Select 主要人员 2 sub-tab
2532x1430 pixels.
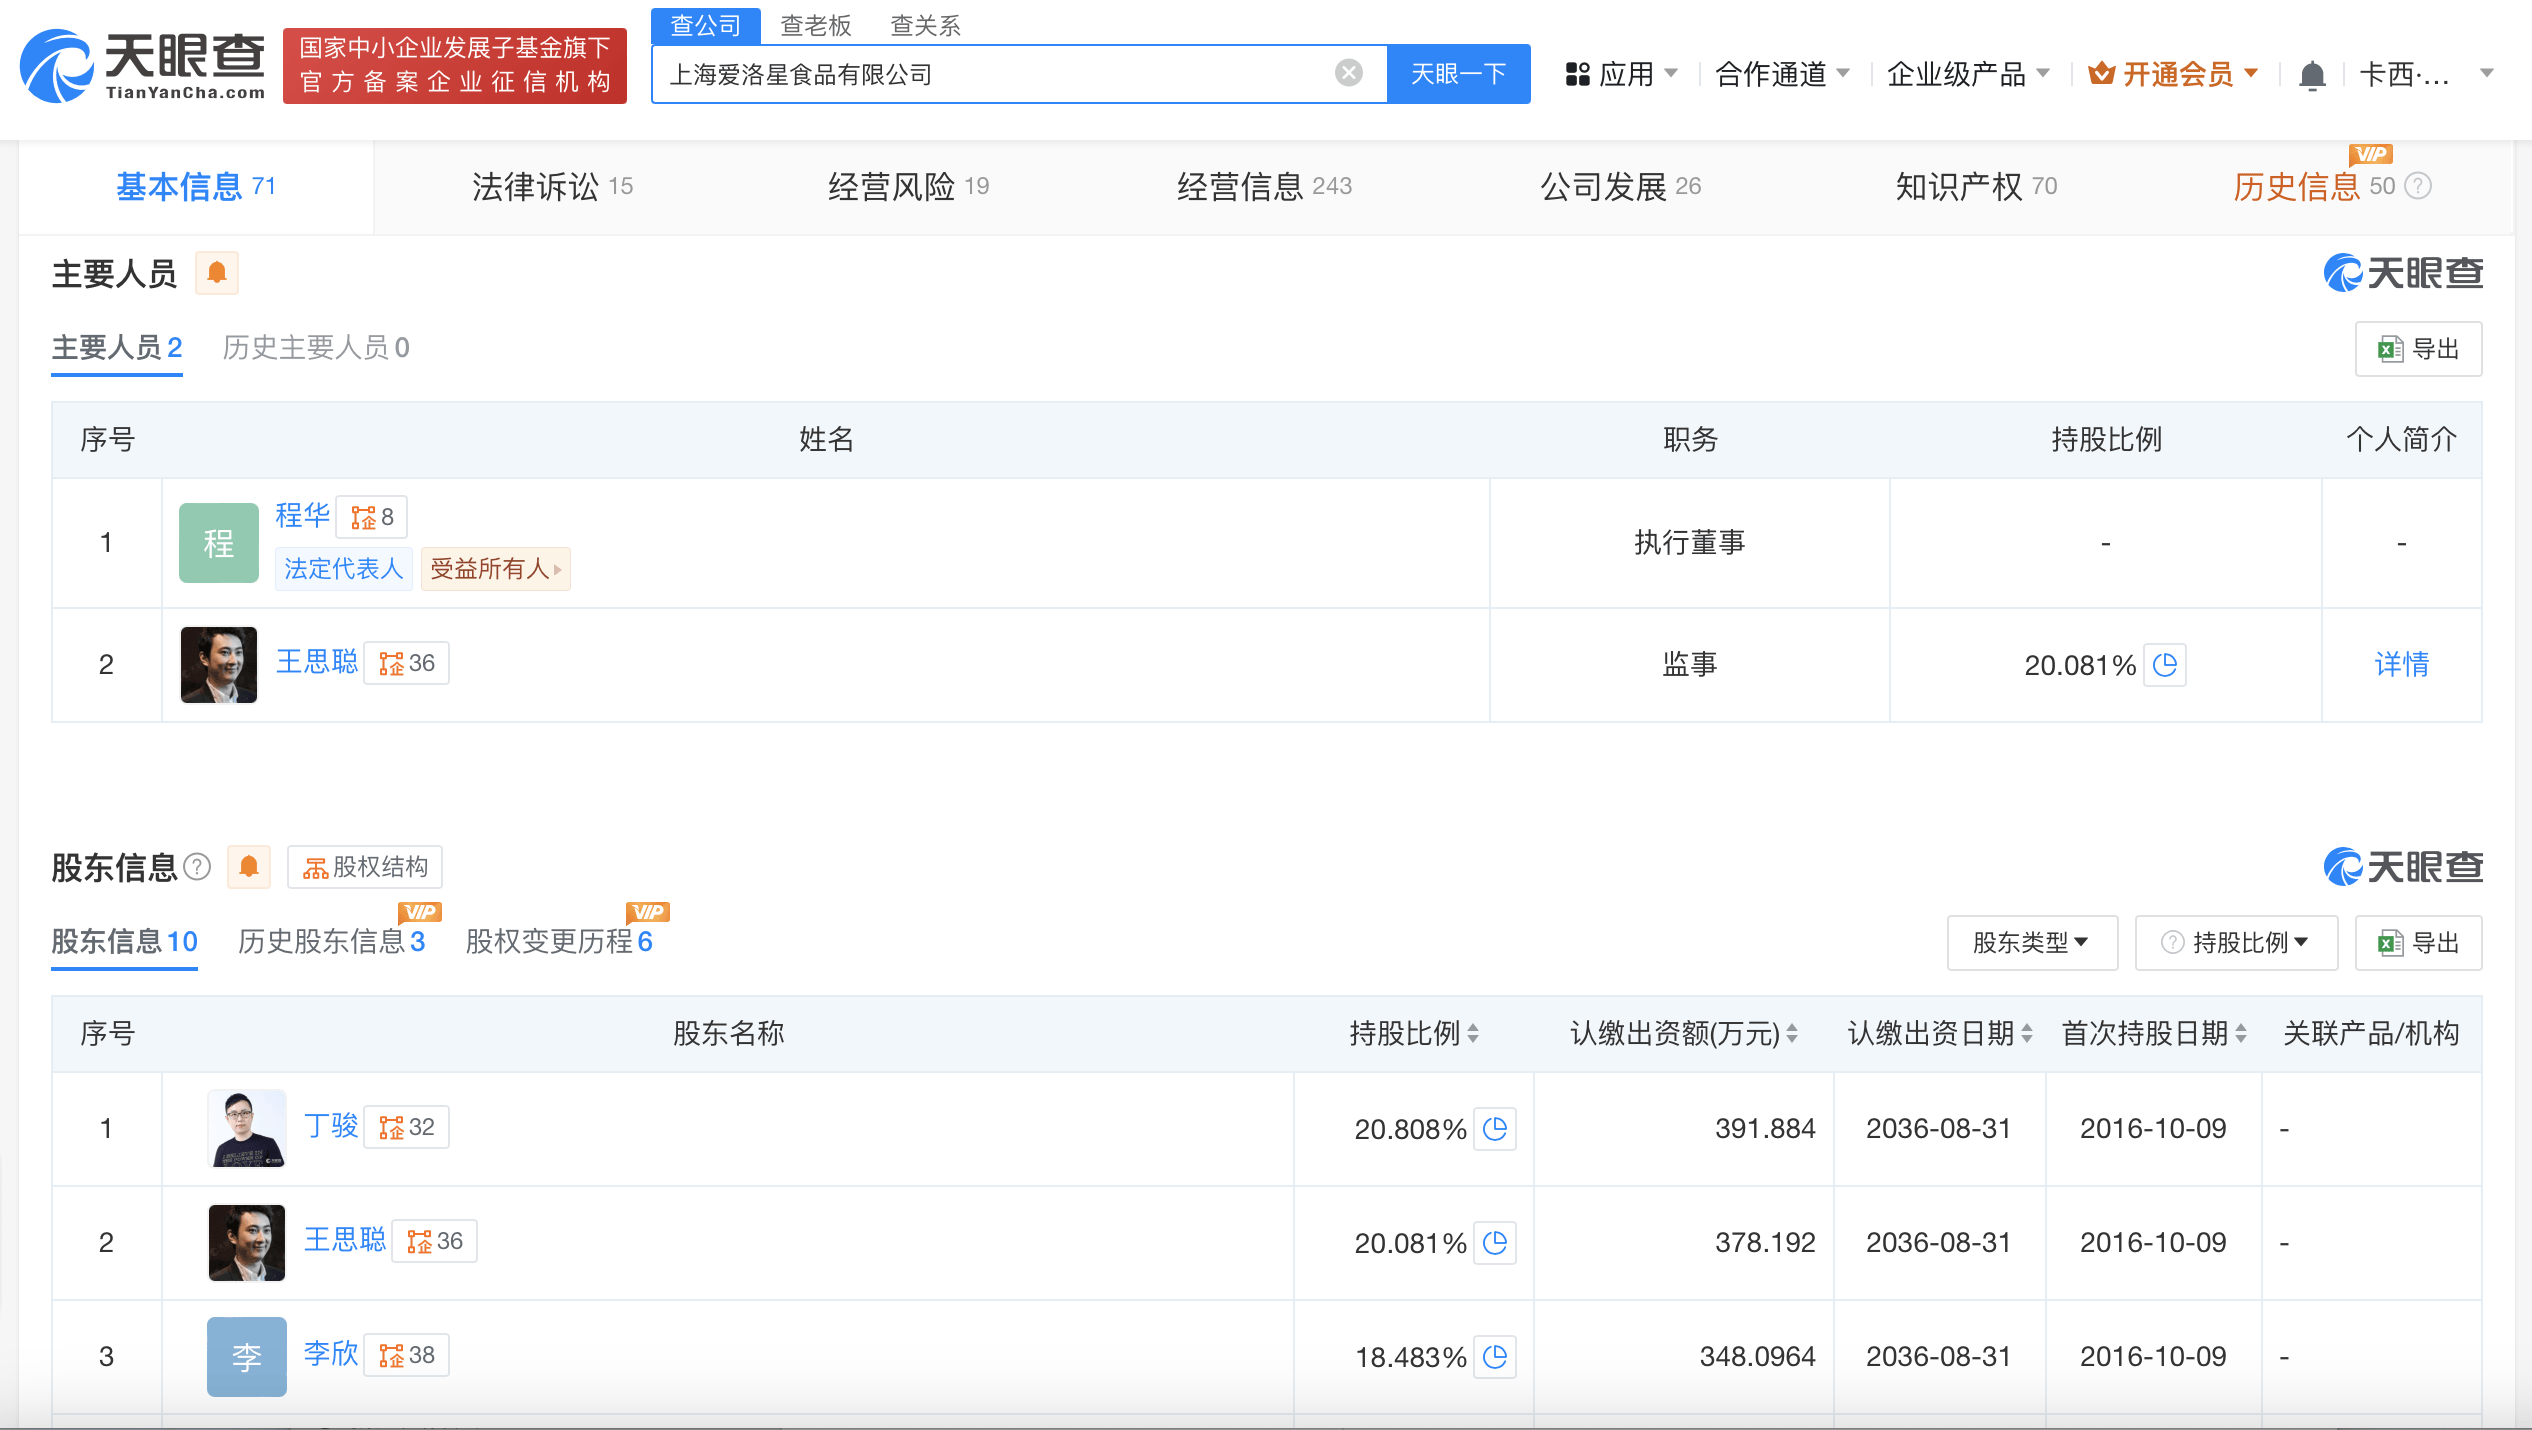click(117, 348)
